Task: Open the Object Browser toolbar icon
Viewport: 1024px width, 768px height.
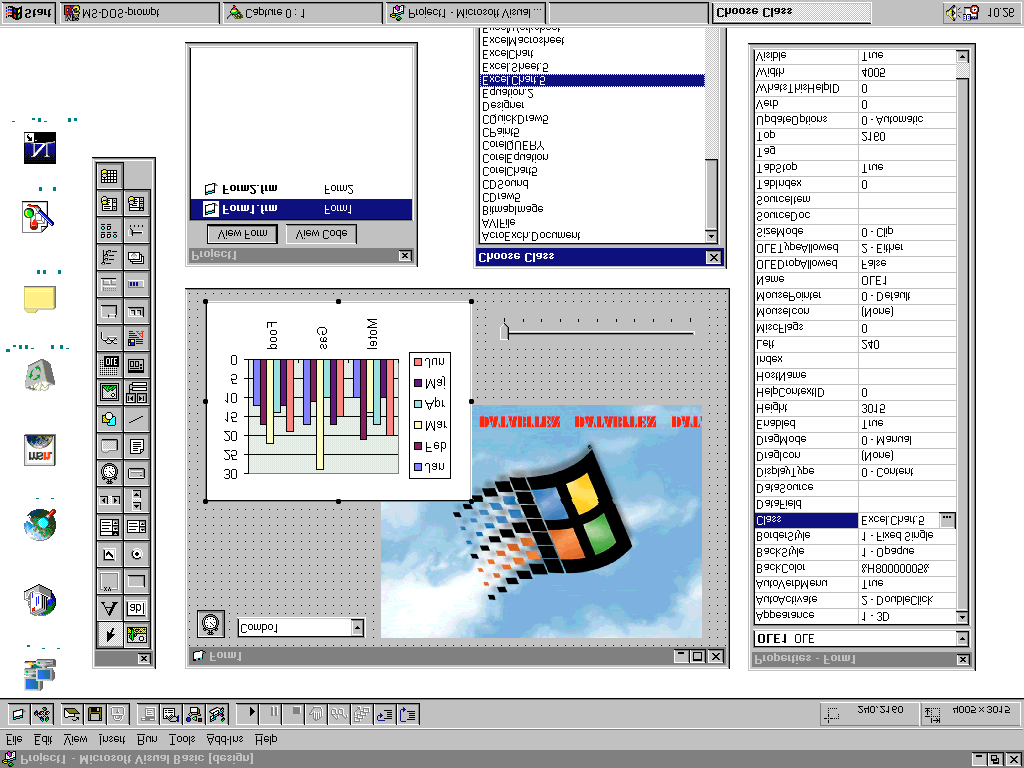Action: point(194,714)
